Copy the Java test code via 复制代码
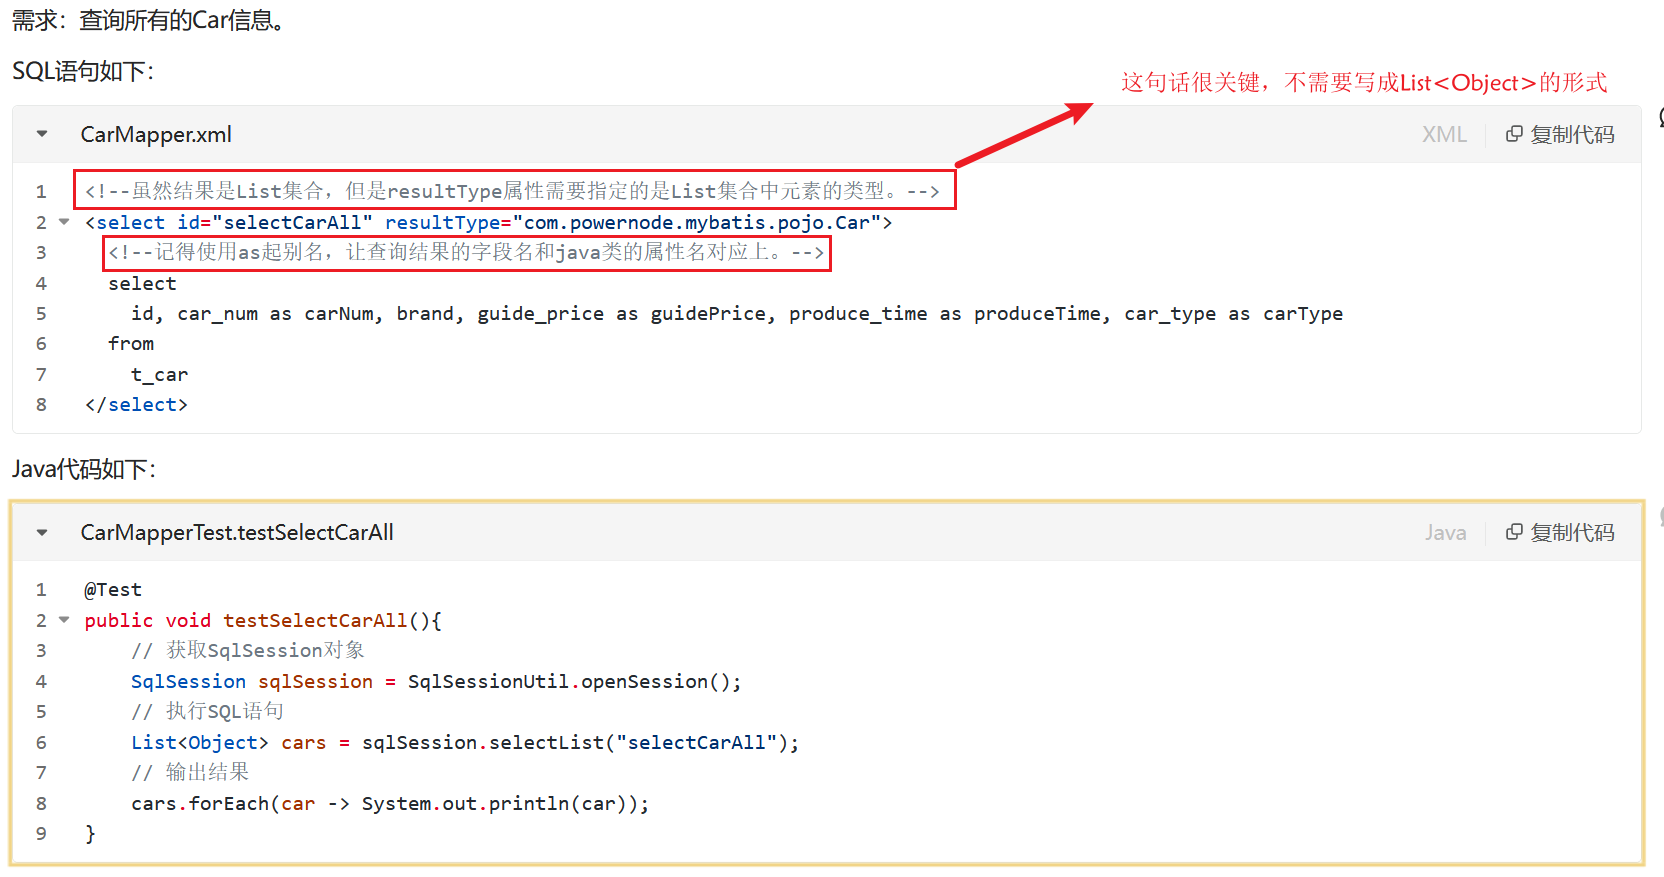 [1560, 533]
